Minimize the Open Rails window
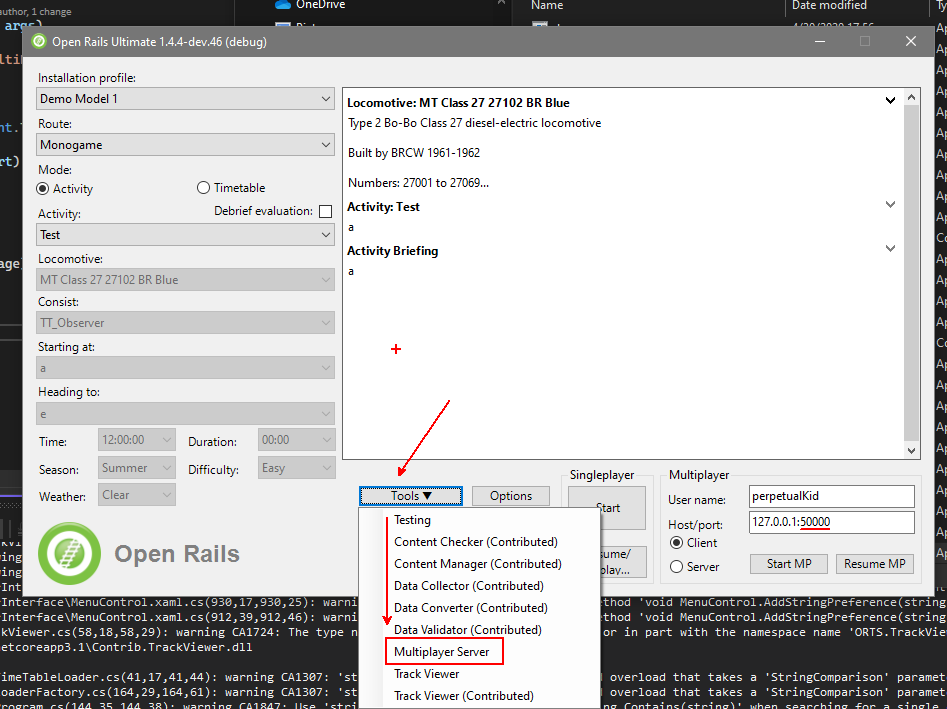The image size is (947, 709). tap(820, 42)
